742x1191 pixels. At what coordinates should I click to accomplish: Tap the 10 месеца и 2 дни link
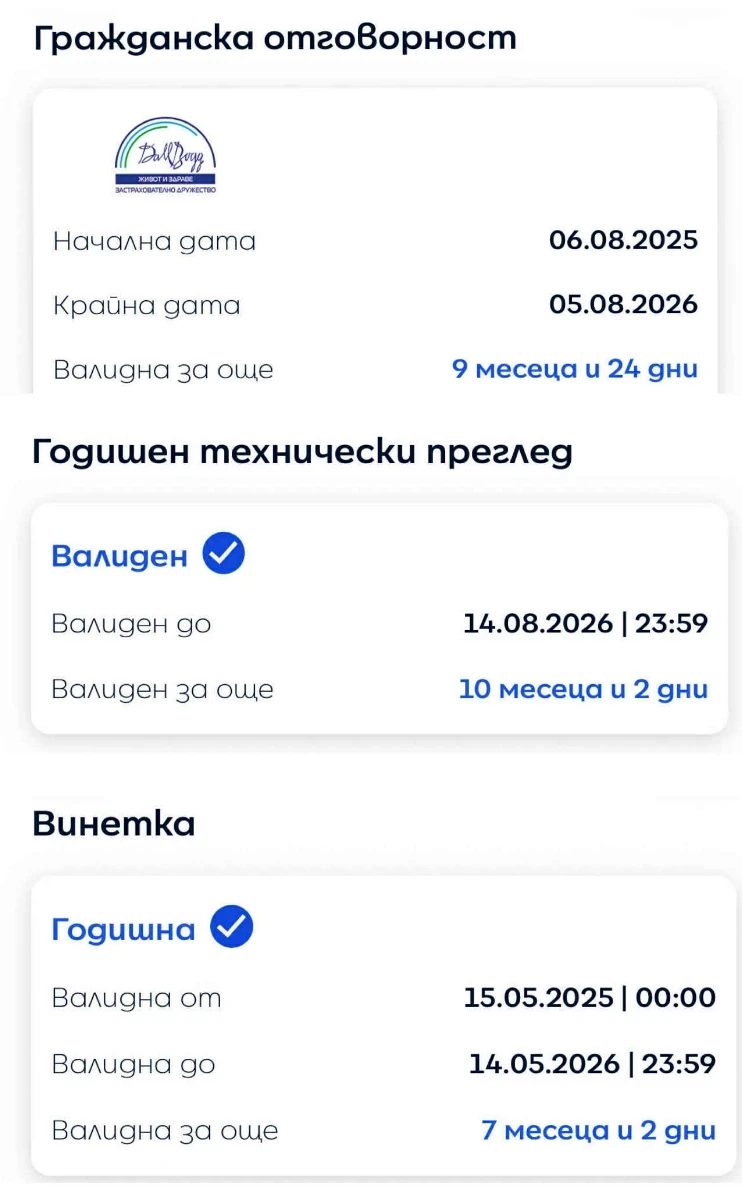[583, 689]
